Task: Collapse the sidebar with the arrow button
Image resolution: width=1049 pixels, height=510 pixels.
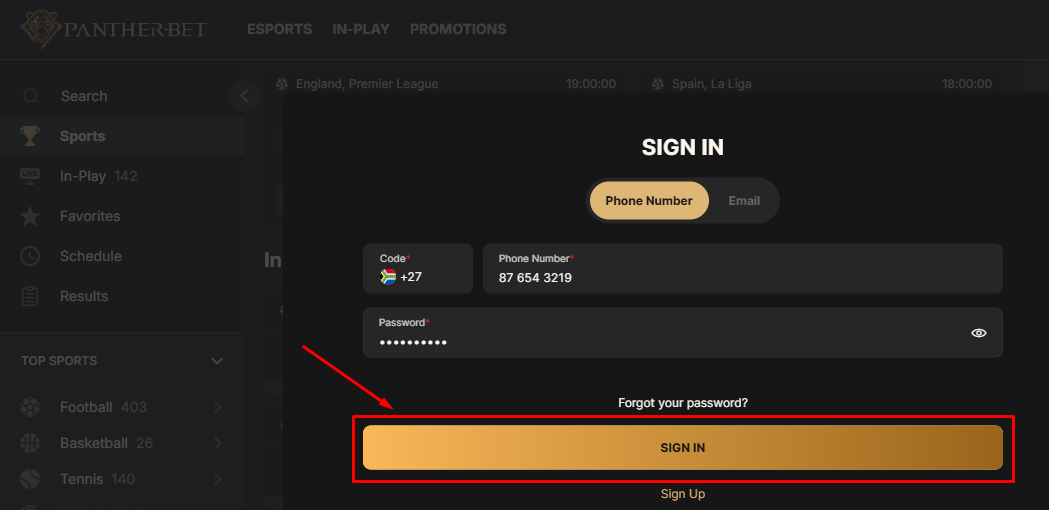Action: pyautogui.click(x=244, y=96)
